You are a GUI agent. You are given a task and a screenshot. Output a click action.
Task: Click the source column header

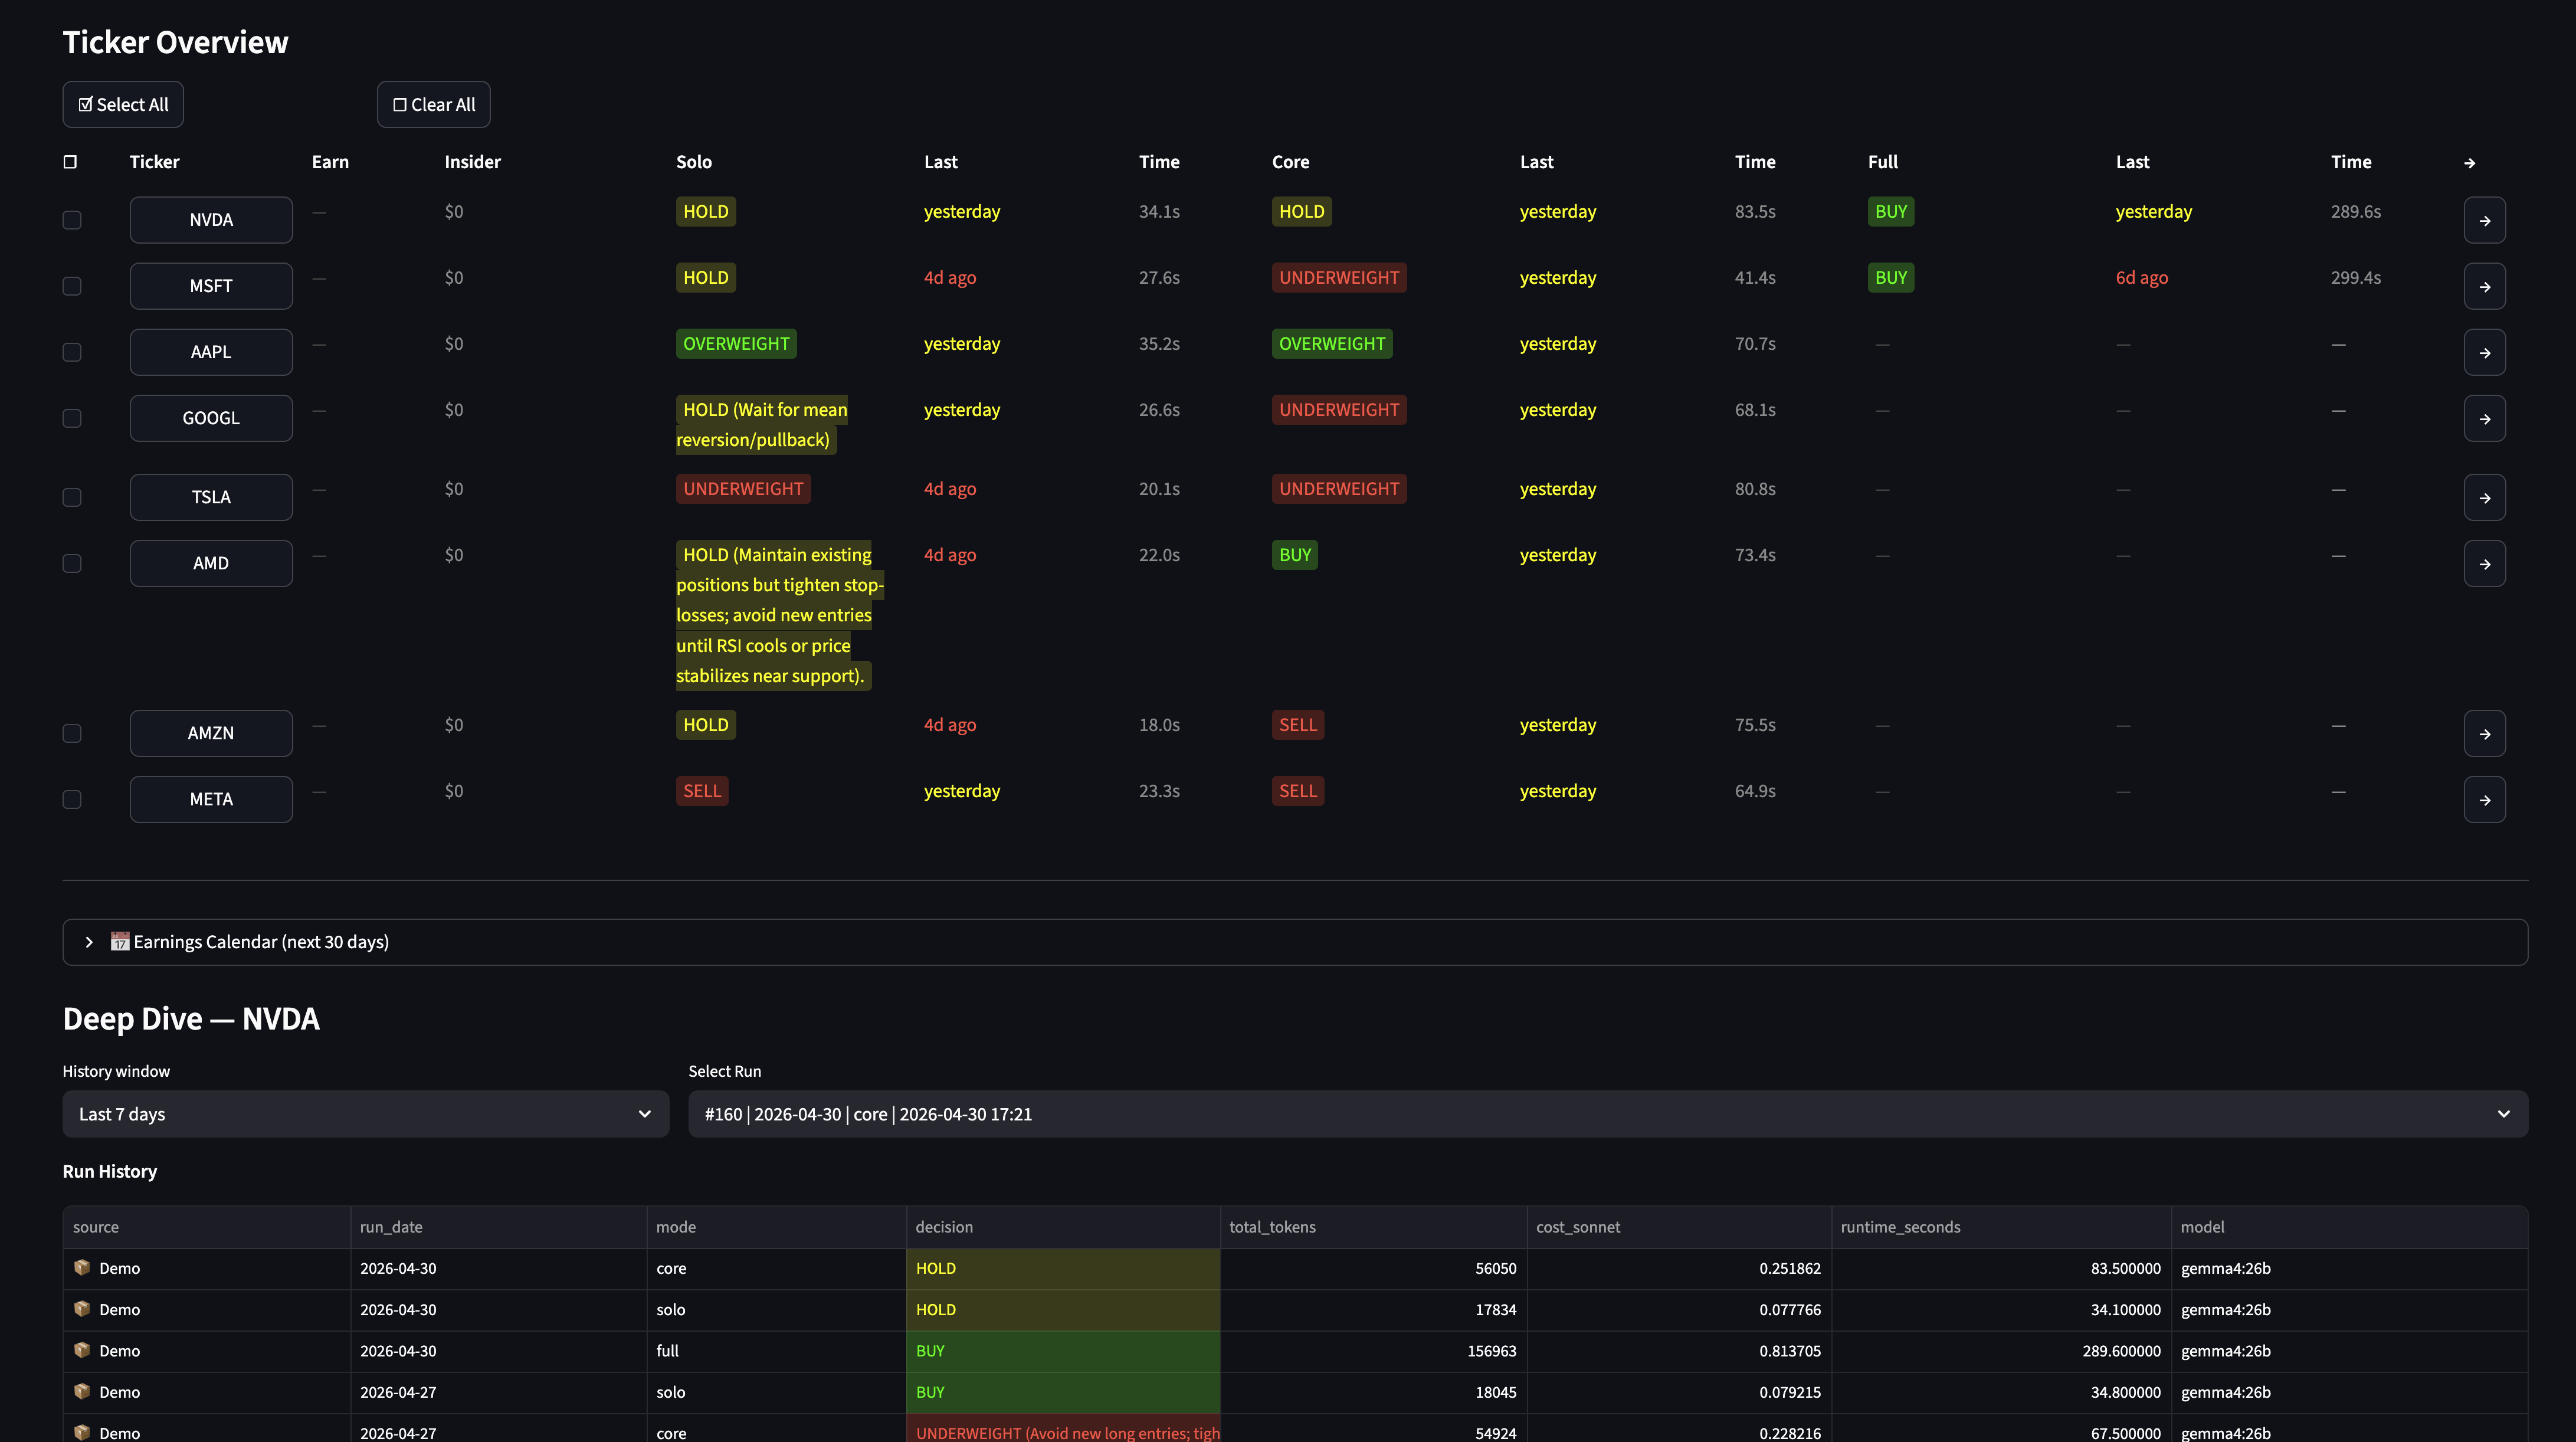click(x=206, y=1227)
